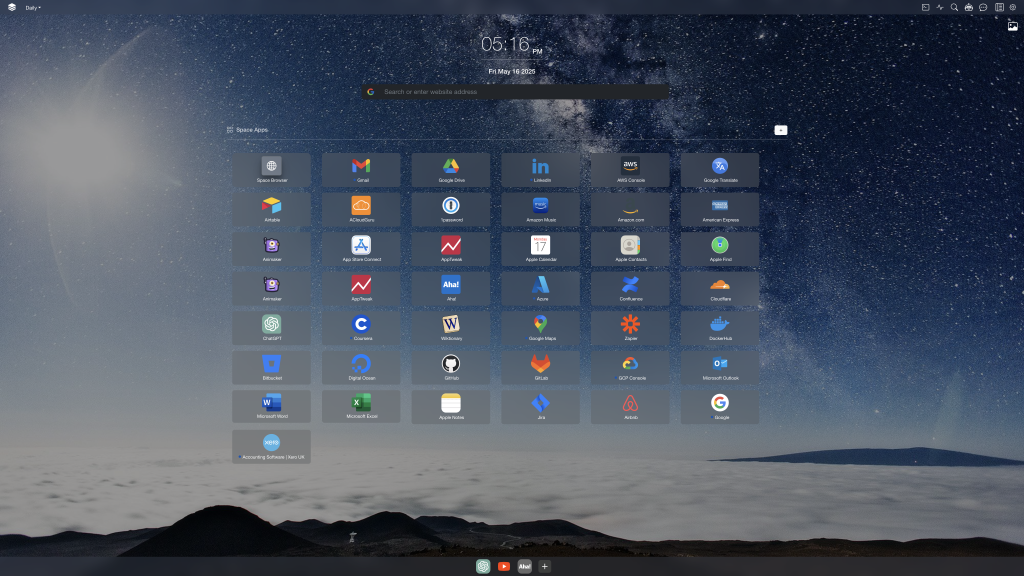1024x576 pixels.
Task: Open the Apple Calendar tile
Action: (x=540, y=249)
